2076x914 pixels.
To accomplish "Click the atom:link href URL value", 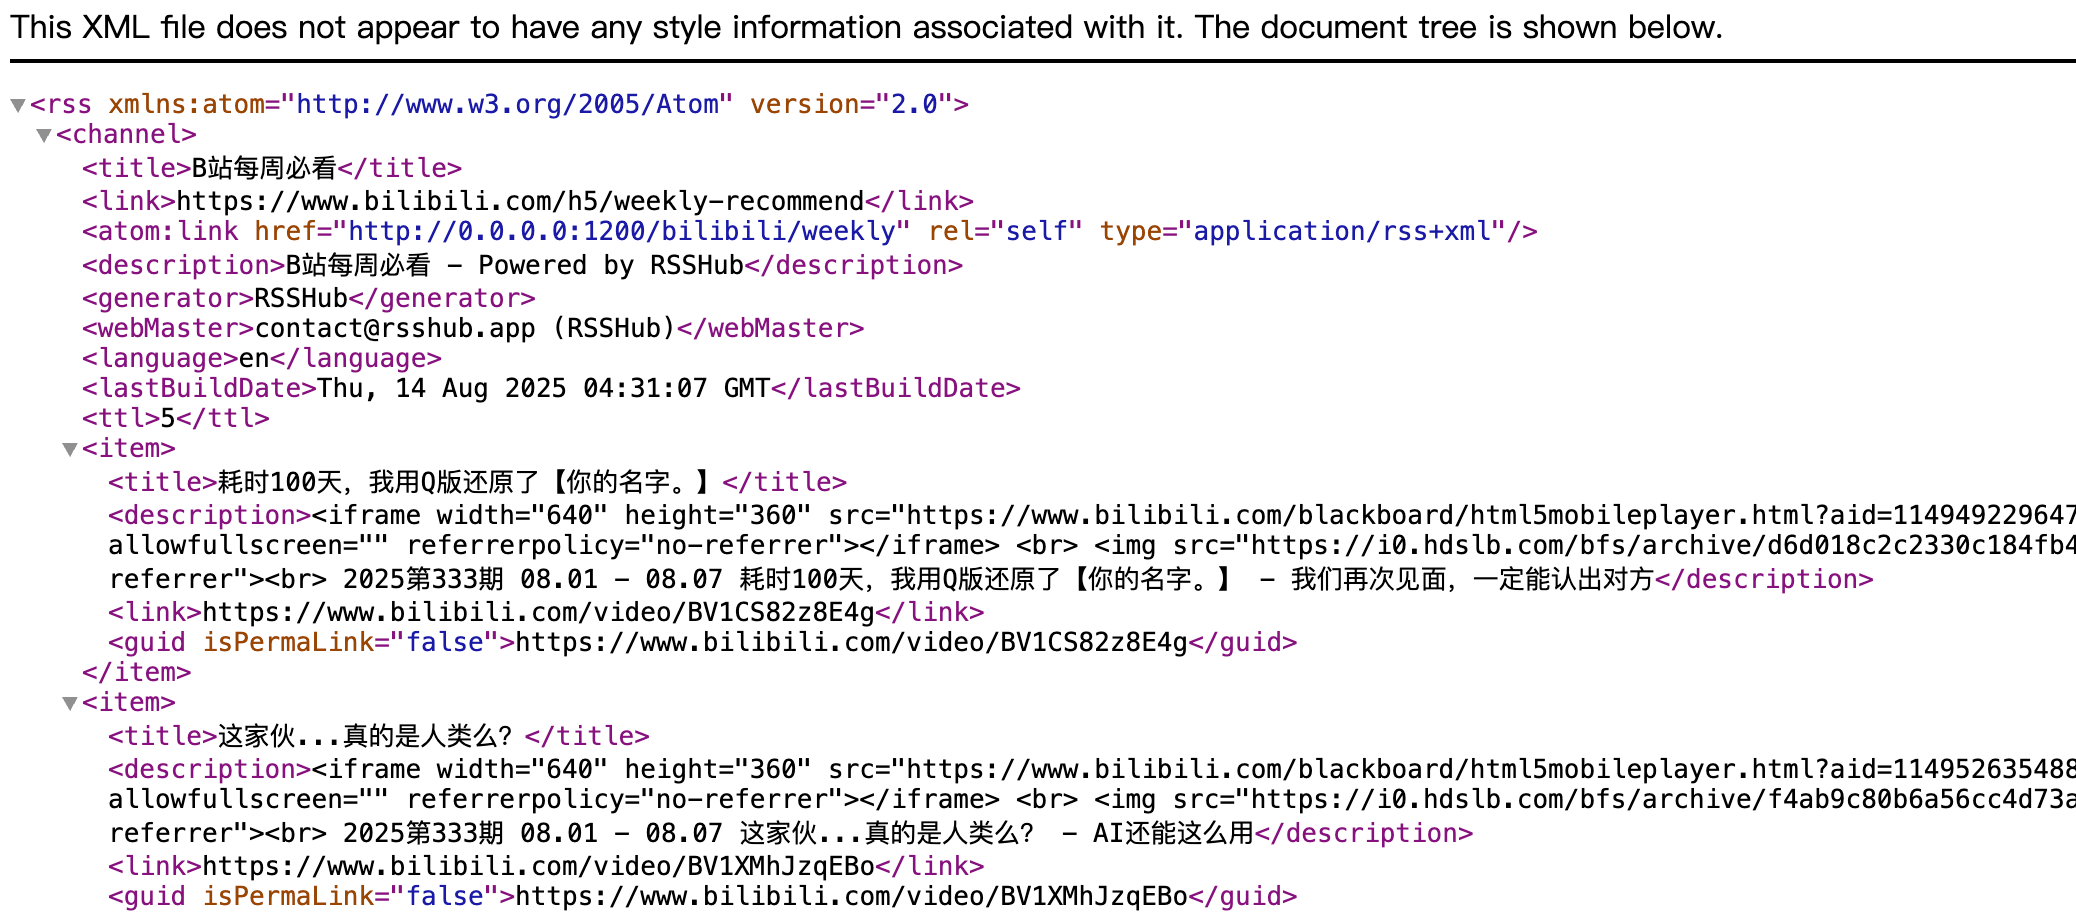I will 621,231.
